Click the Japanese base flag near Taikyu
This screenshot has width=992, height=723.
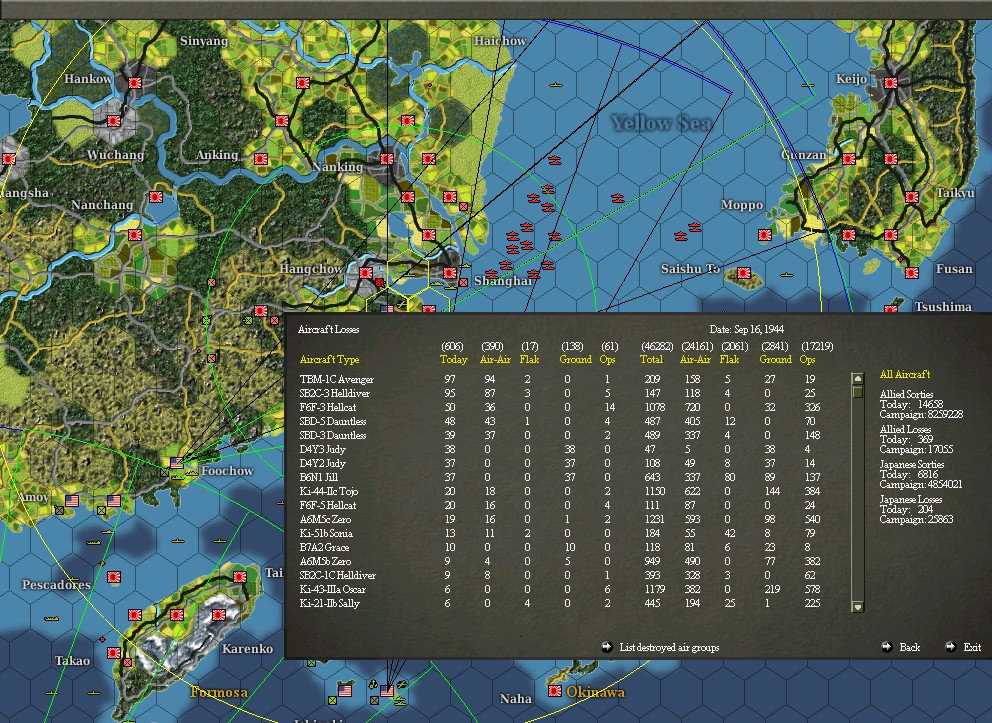coord(912,197)
